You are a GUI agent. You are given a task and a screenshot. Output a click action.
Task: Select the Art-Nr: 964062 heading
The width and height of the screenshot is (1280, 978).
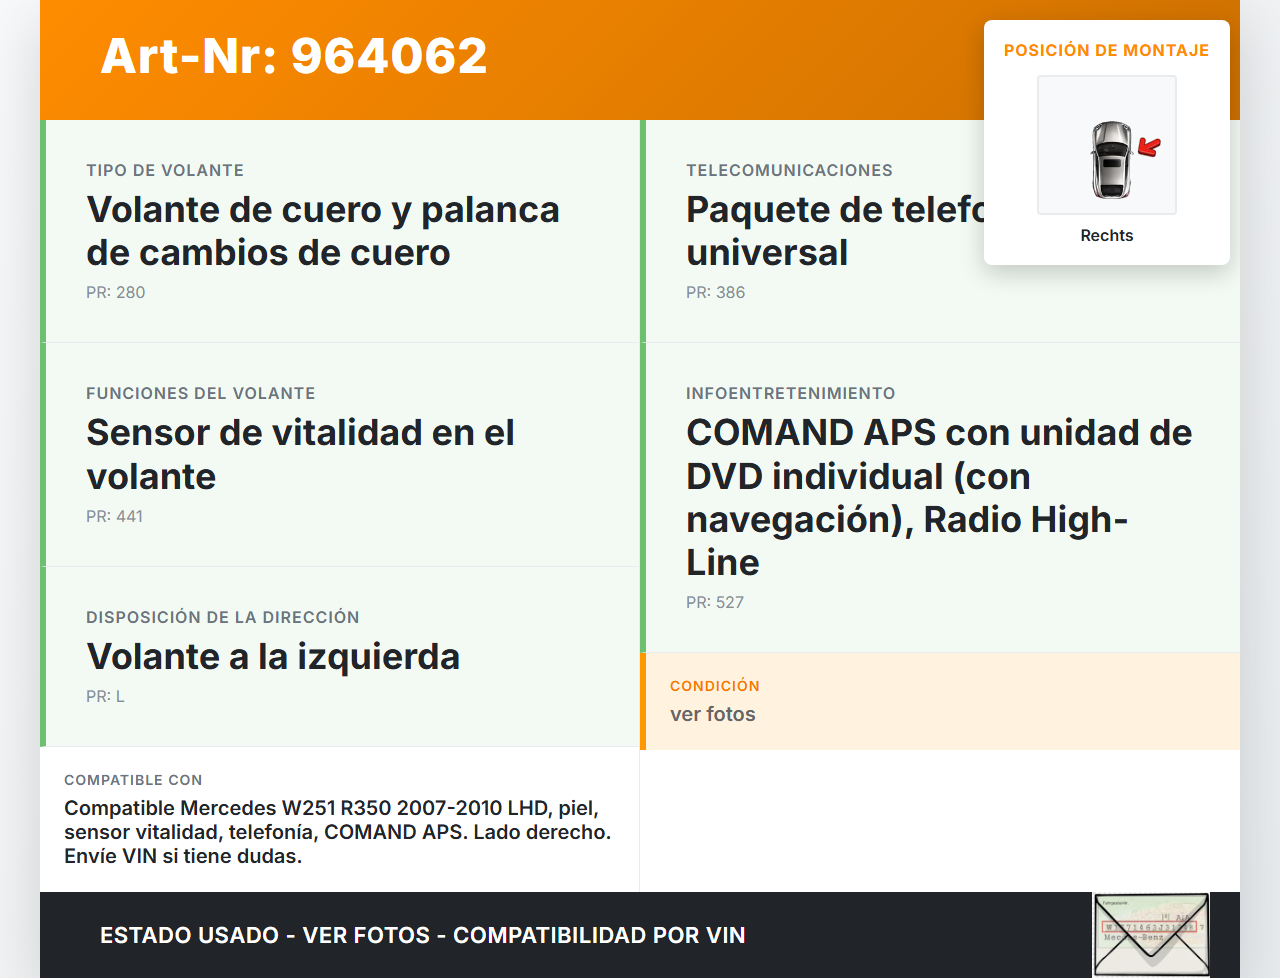click(x=294, y=56)
